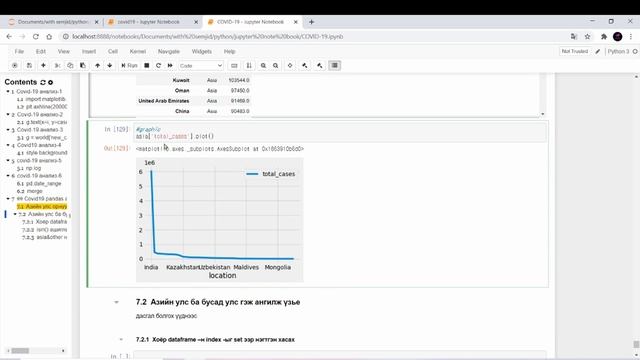Screen dimensions: 640x360
Task: Go to 5.1 np.log in Contents
Action: 29,168
